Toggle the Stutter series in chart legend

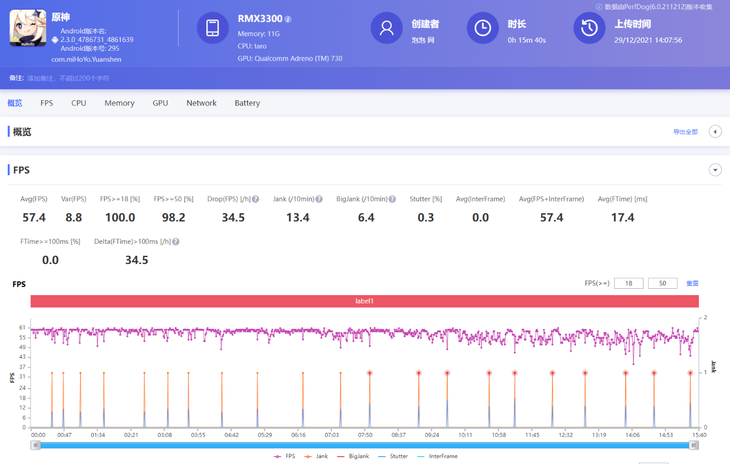click(x=393, y=456)
